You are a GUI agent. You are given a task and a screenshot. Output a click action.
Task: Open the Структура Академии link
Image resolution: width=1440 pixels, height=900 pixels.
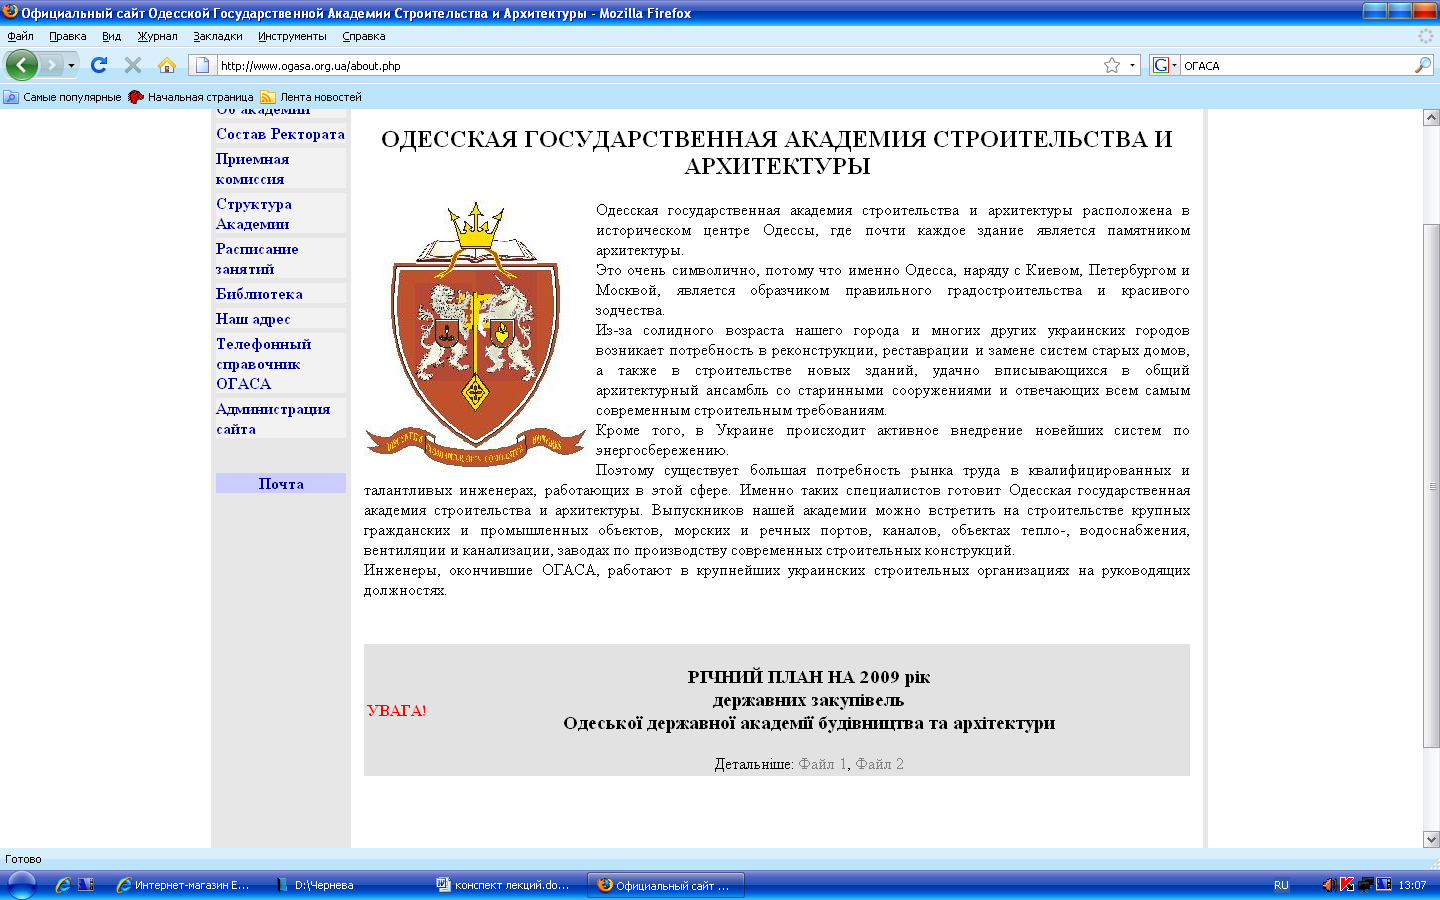coord(254,214)
